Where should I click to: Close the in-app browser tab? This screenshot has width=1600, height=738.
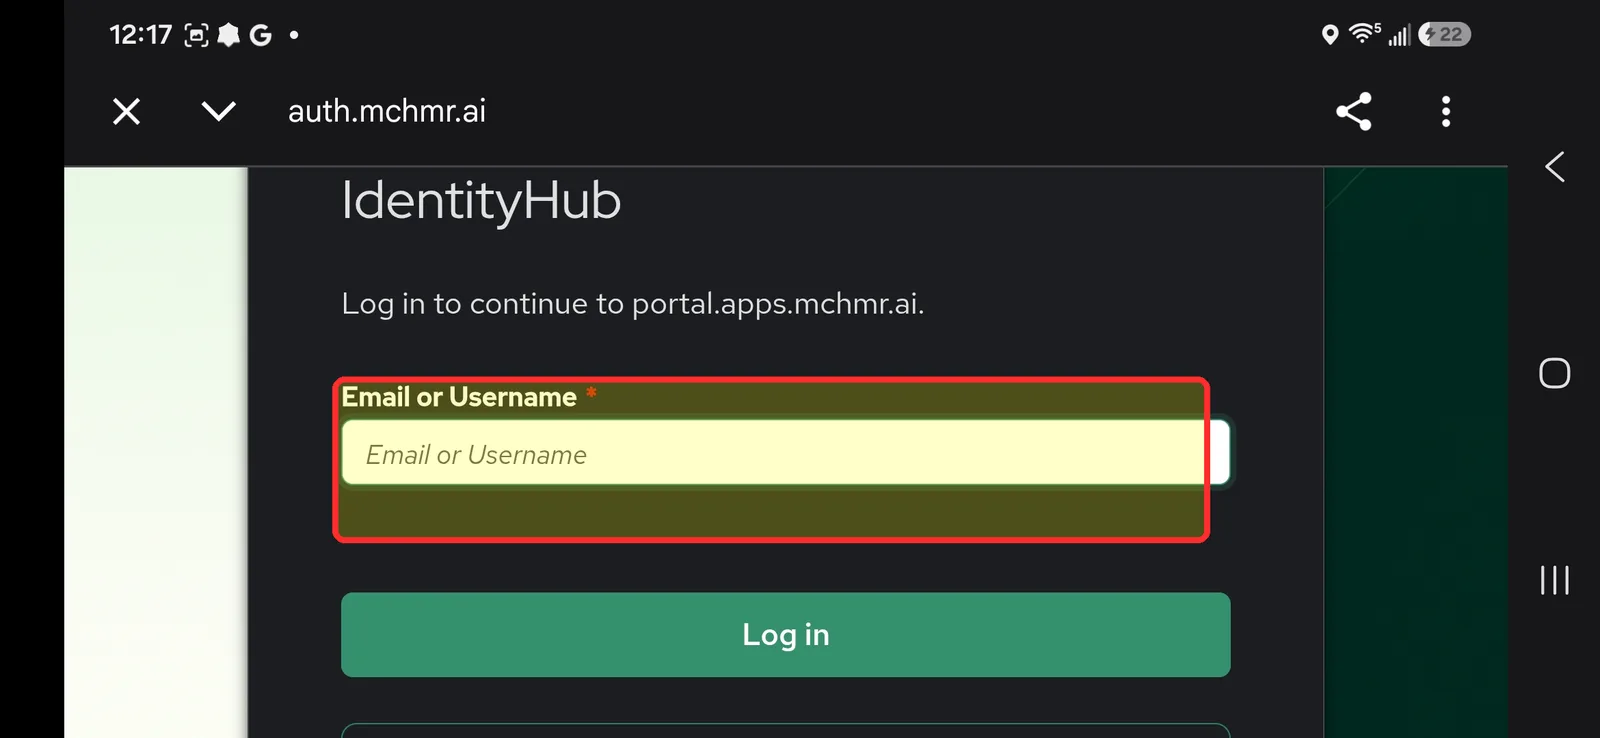coord(126,111)
